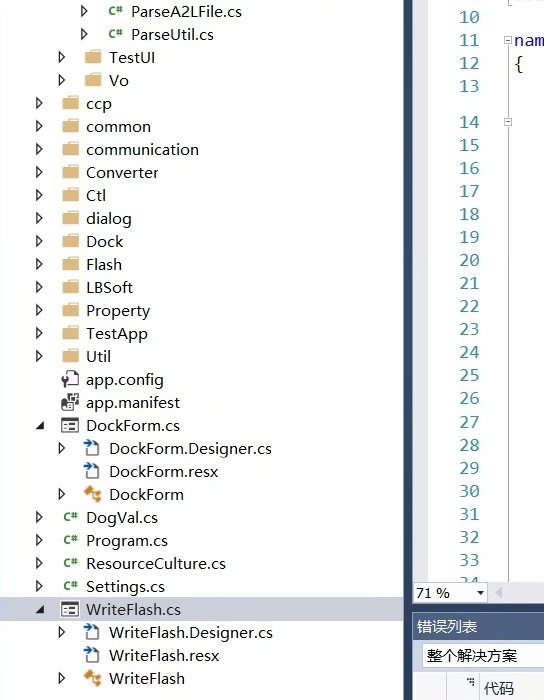This screenshot has width=544, height=700.
Task: Select the DogVal.cs file
Action: 122,517
